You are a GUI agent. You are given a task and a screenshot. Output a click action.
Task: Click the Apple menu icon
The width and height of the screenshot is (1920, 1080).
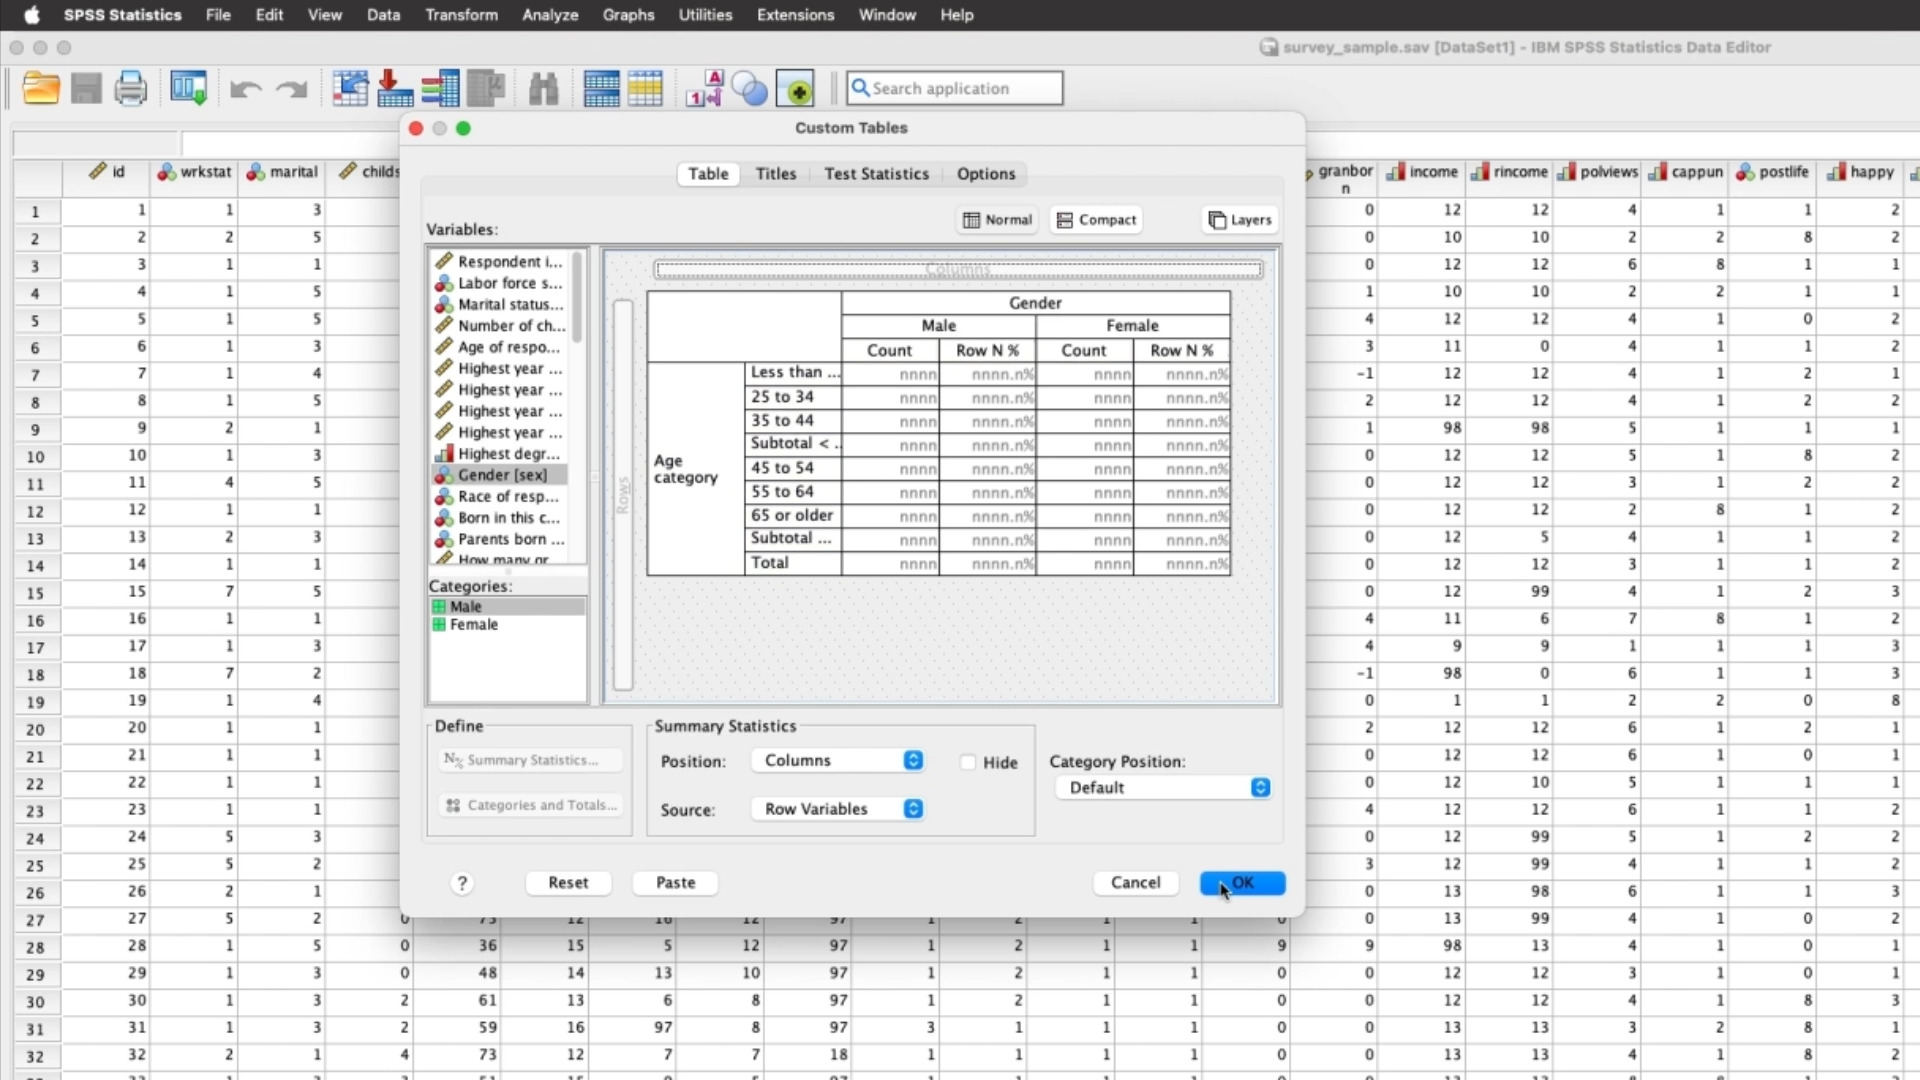tap(32, 15)
